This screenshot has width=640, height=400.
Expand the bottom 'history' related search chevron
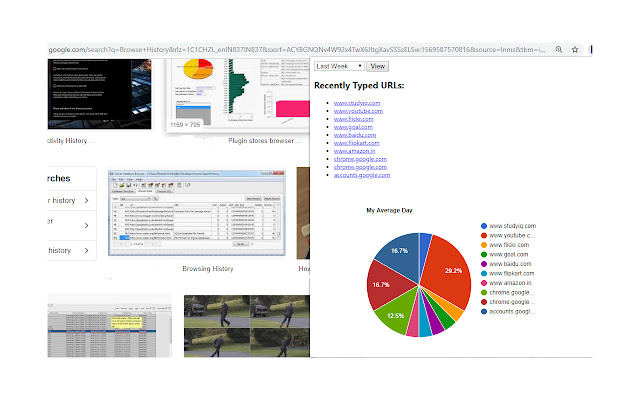tap(86, 250)
